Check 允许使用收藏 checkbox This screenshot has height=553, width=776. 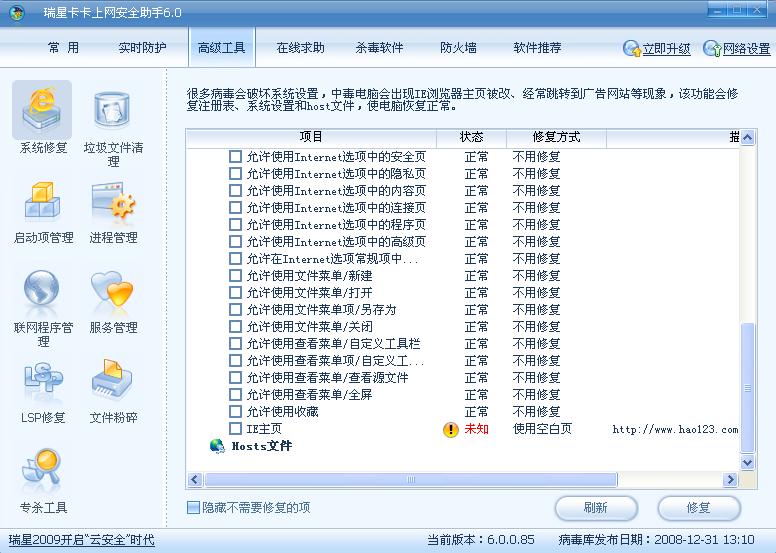[x=236, y=411]
